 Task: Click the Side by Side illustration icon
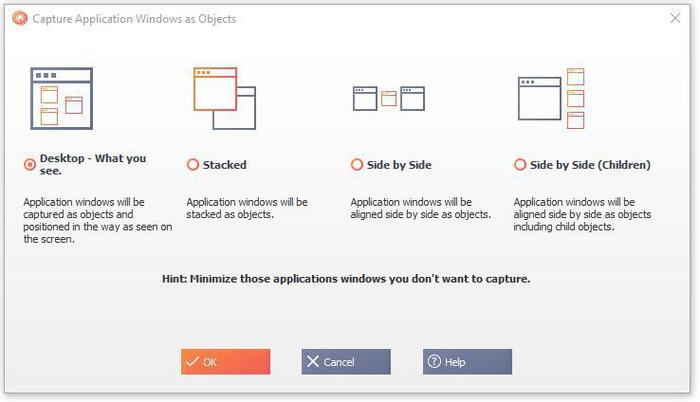pyautogui.click(x=388, y=98)
